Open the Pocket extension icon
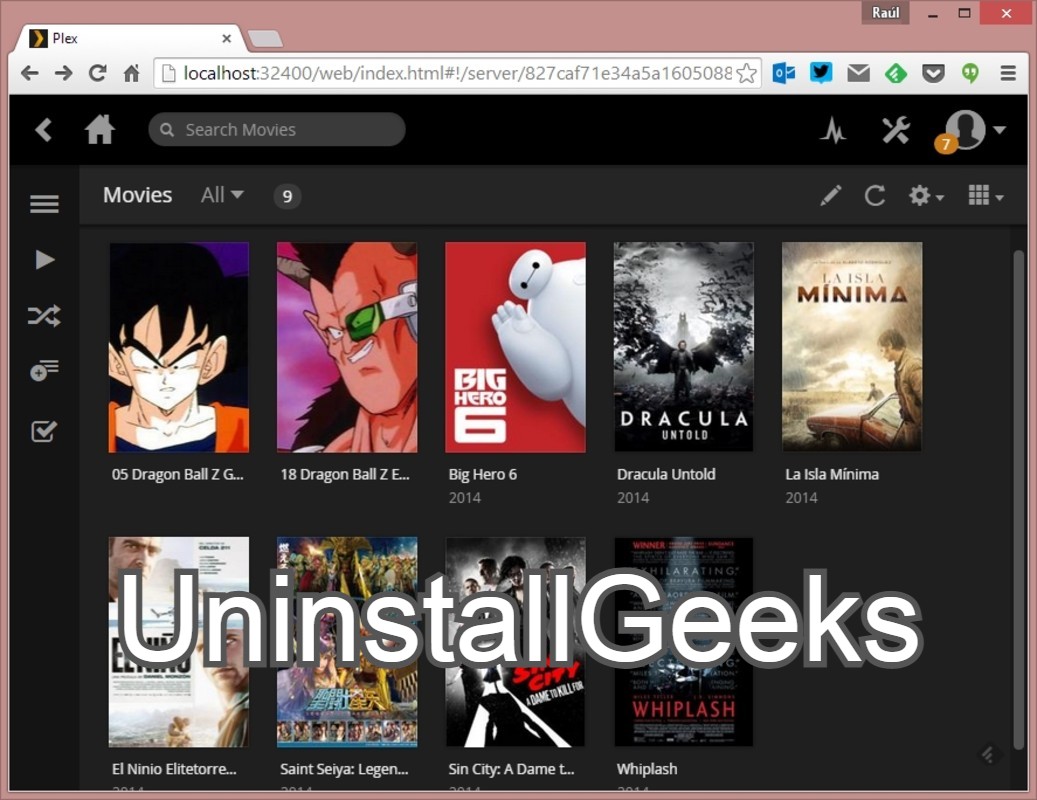1037x800 pixels. (x=933, y=73)
